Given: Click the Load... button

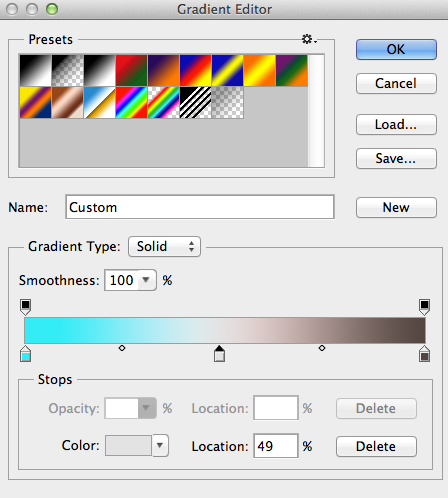Looking at the screenshot, I should [396, 124].
